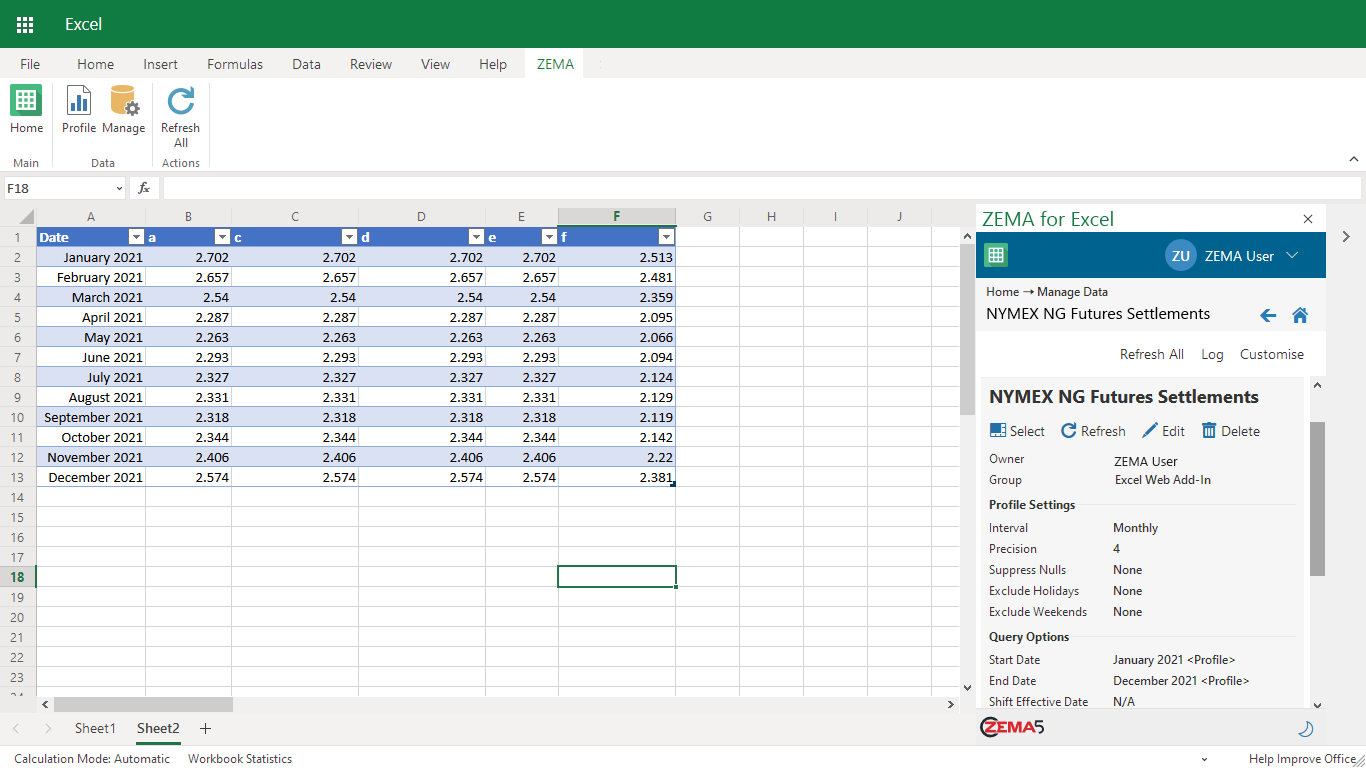1366x768 pixels.
Task: Click the green spreadsheet icon in ZEMA pane
Action: tap(996, 255)
